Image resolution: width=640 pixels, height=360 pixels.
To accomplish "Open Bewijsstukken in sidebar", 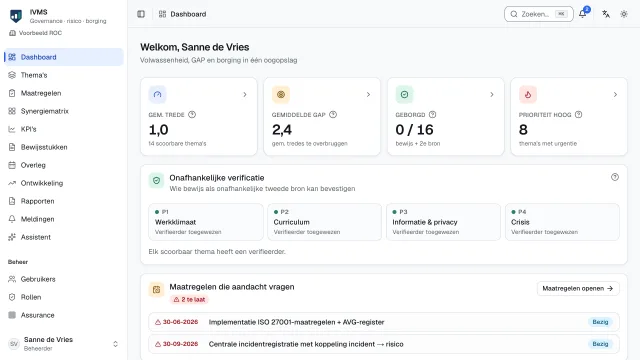I will click(64, 147).
